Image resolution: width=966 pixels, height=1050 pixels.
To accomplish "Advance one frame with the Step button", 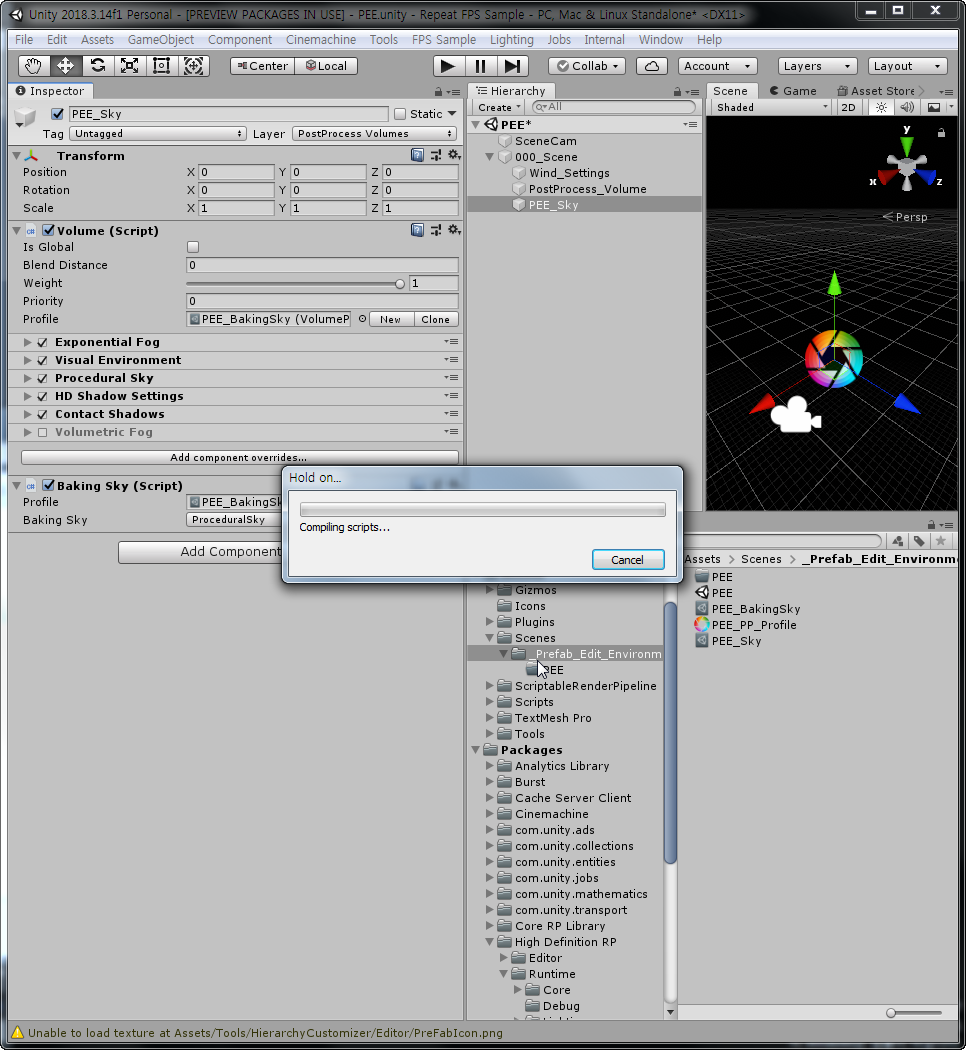I will click(513, 66).
